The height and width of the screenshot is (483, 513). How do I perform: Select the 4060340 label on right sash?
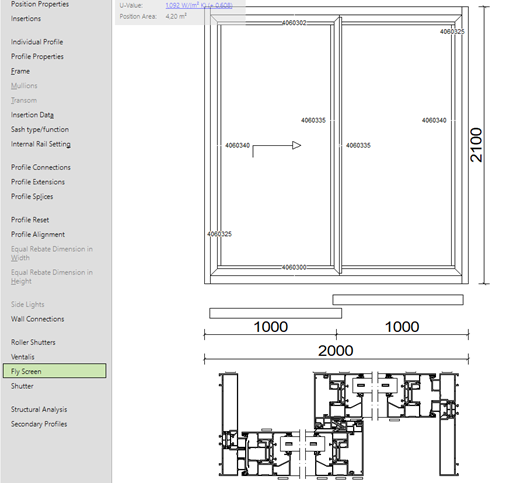434,120
